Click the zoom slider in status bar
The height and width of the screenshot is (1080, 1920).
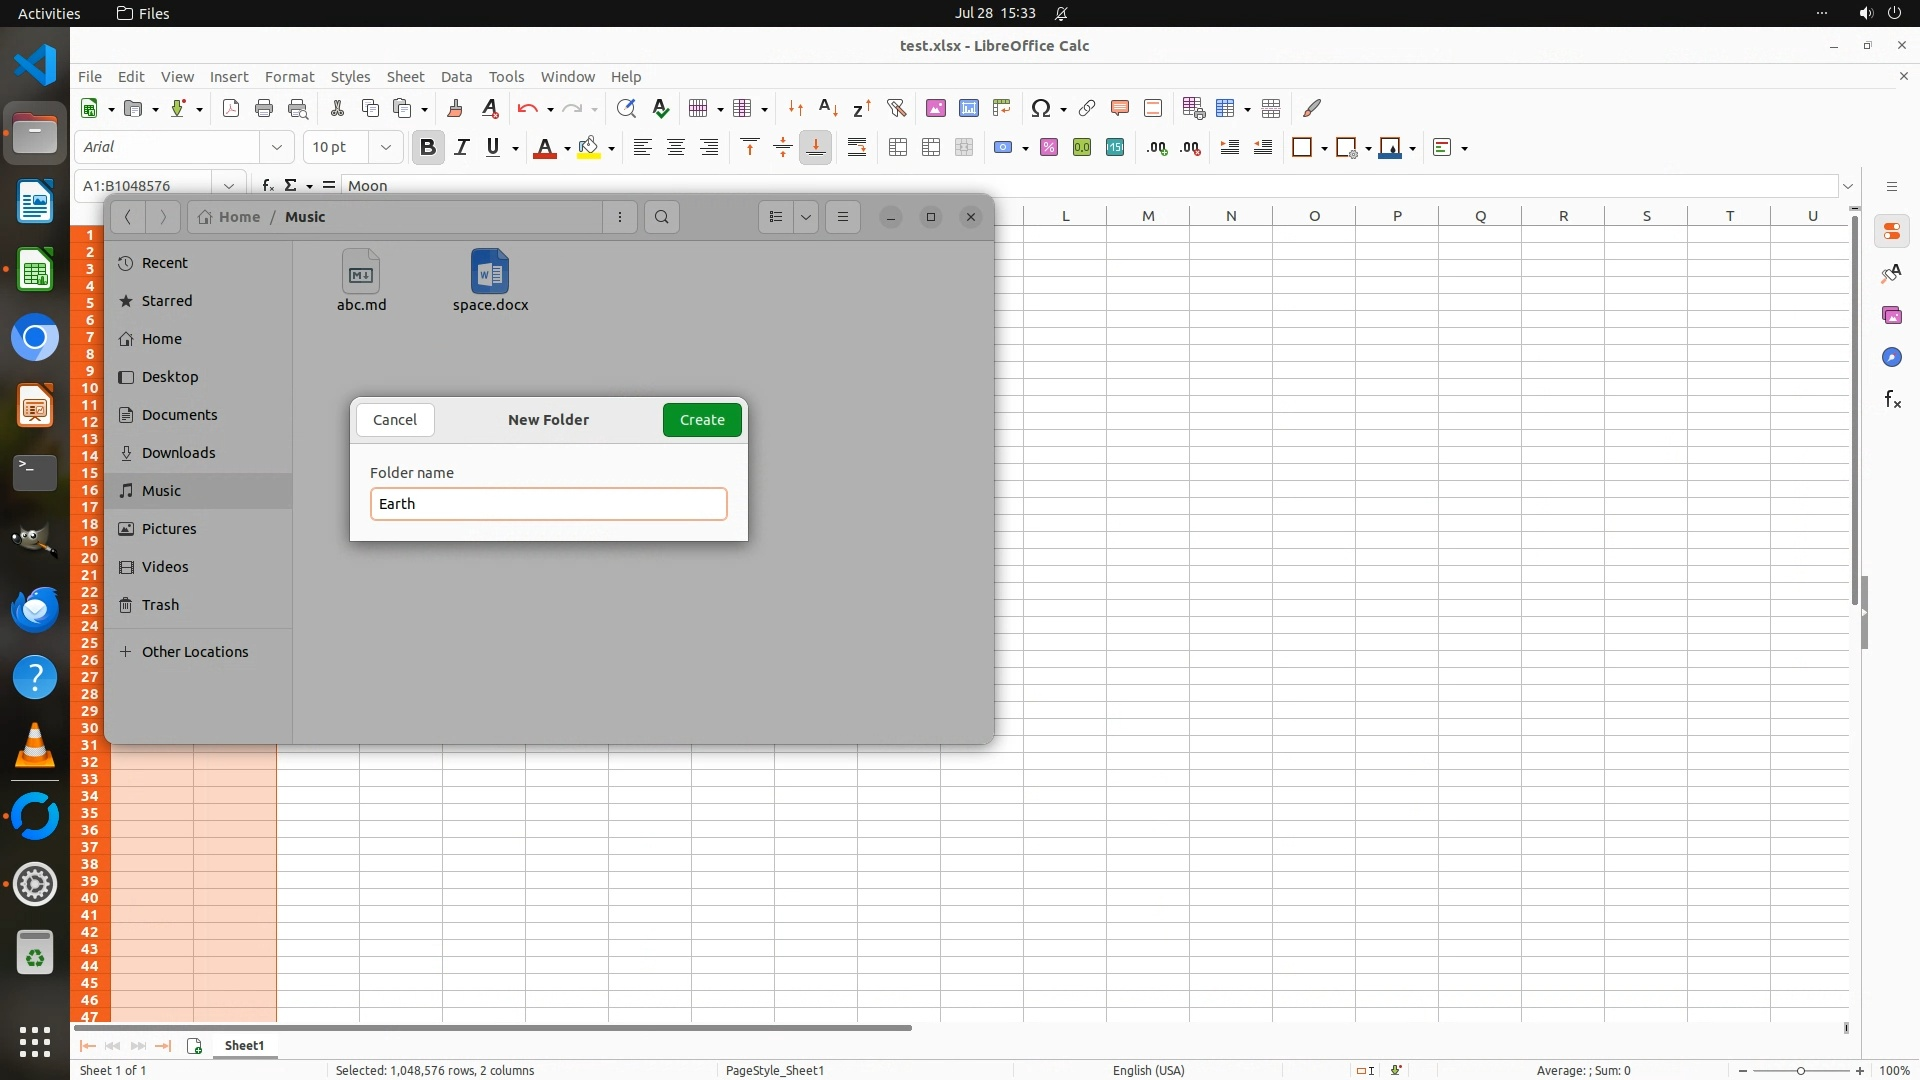click(x=1800, y=1070)
